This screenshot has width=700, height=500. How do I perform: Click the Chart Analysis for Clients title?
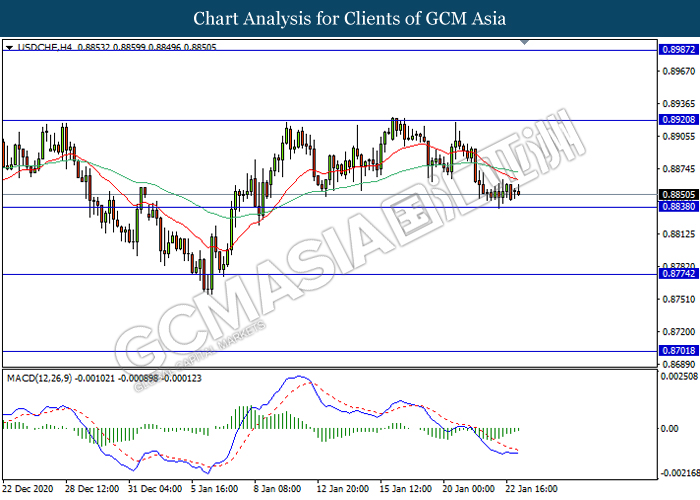350,19
